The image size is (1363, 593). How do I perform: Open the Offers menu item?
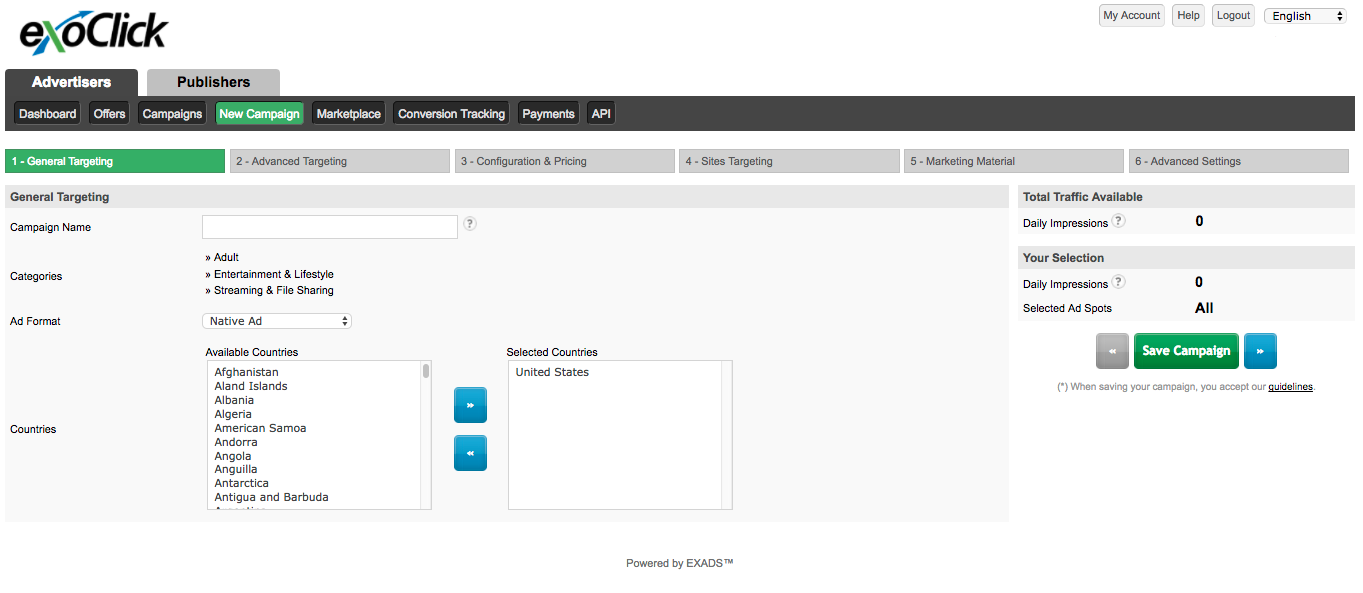(x=109, y=114)
